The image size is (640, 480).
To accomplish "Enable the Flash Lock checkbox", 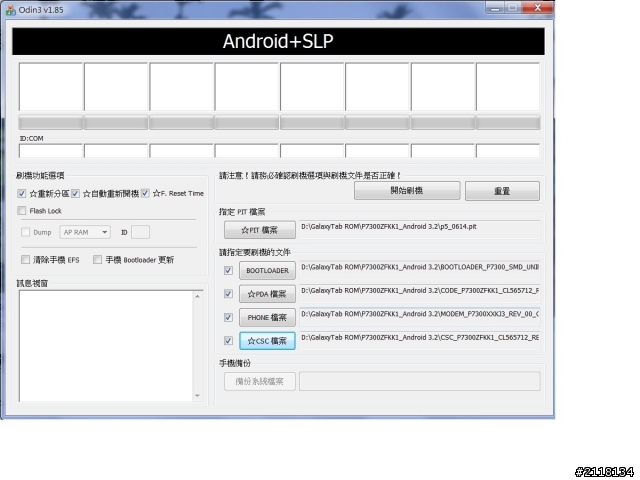I will point(22,211).
